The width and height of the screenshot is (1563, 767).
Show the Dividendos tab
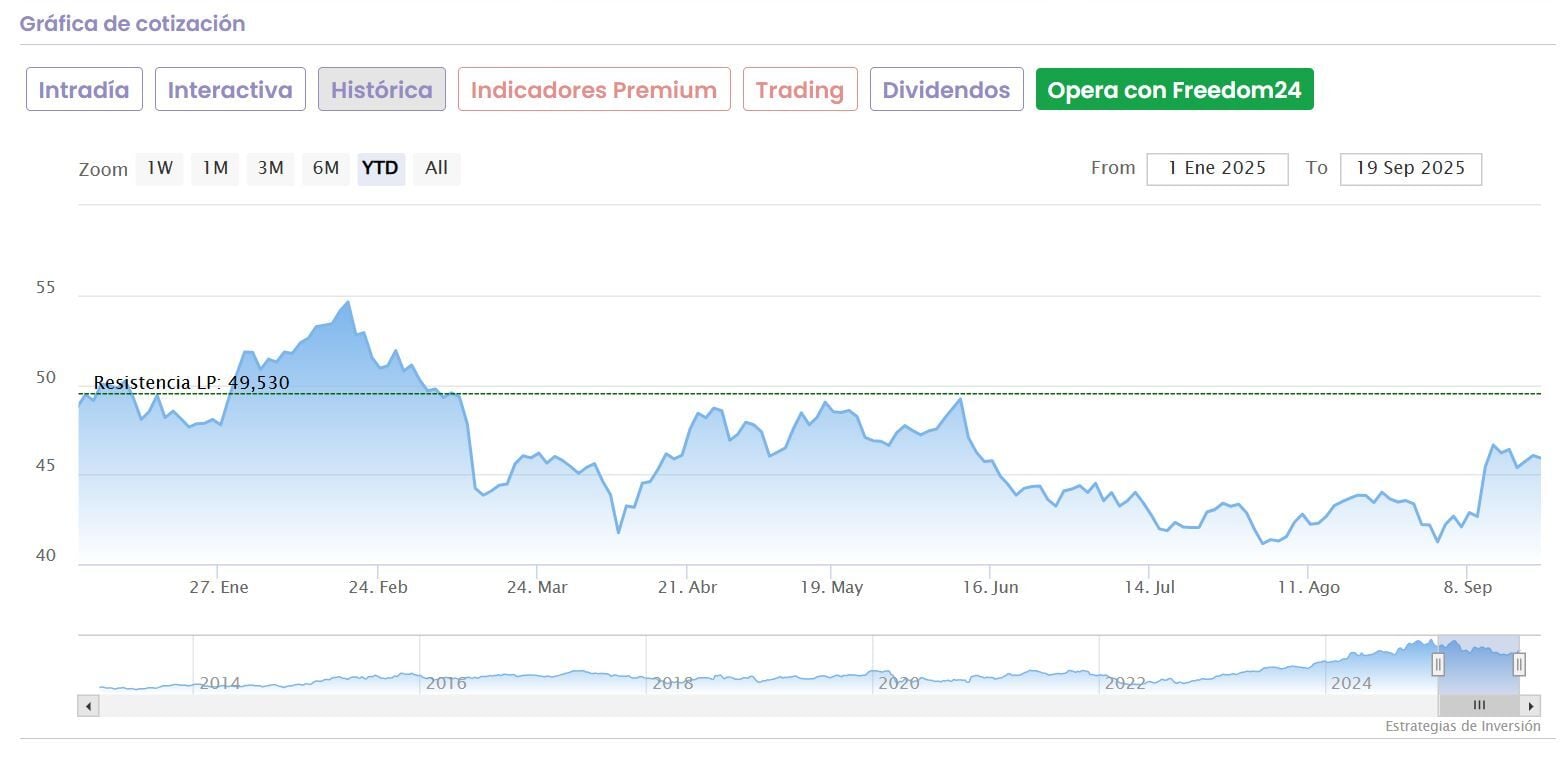coord(946,90)
